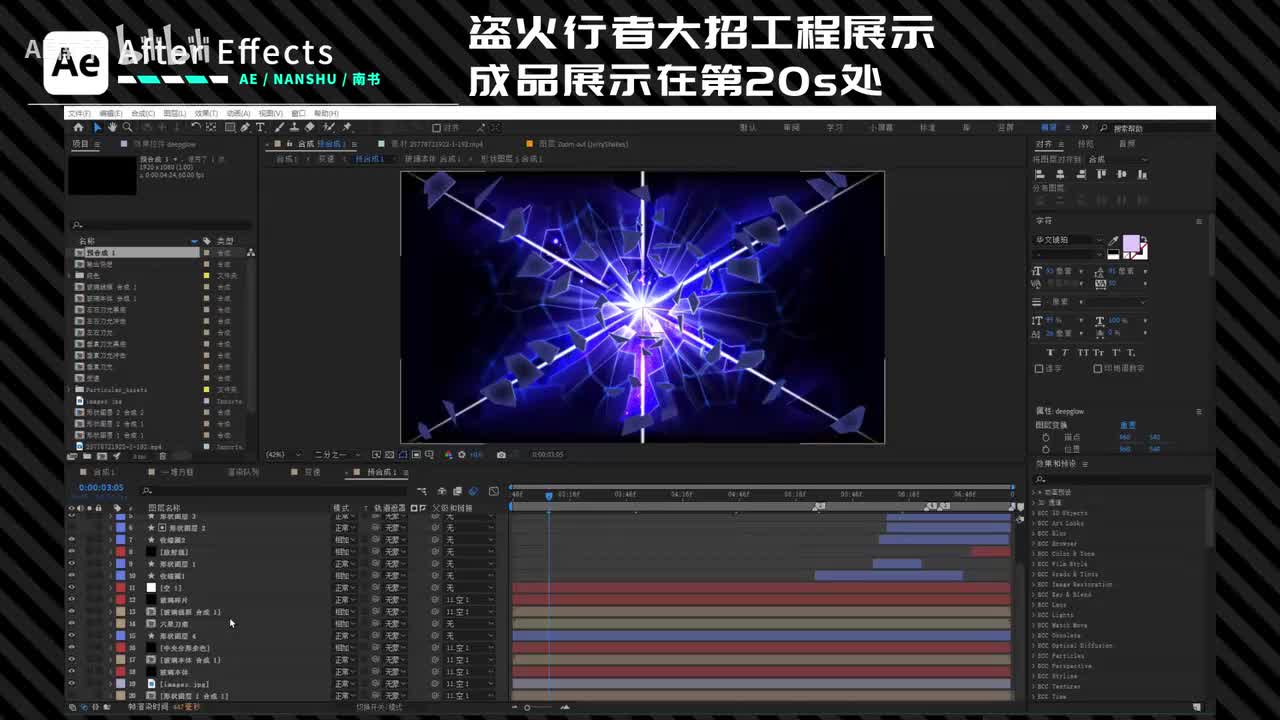Select the Eraser tool
This screenshot has width=1280, height=720.
click(310, 127)
